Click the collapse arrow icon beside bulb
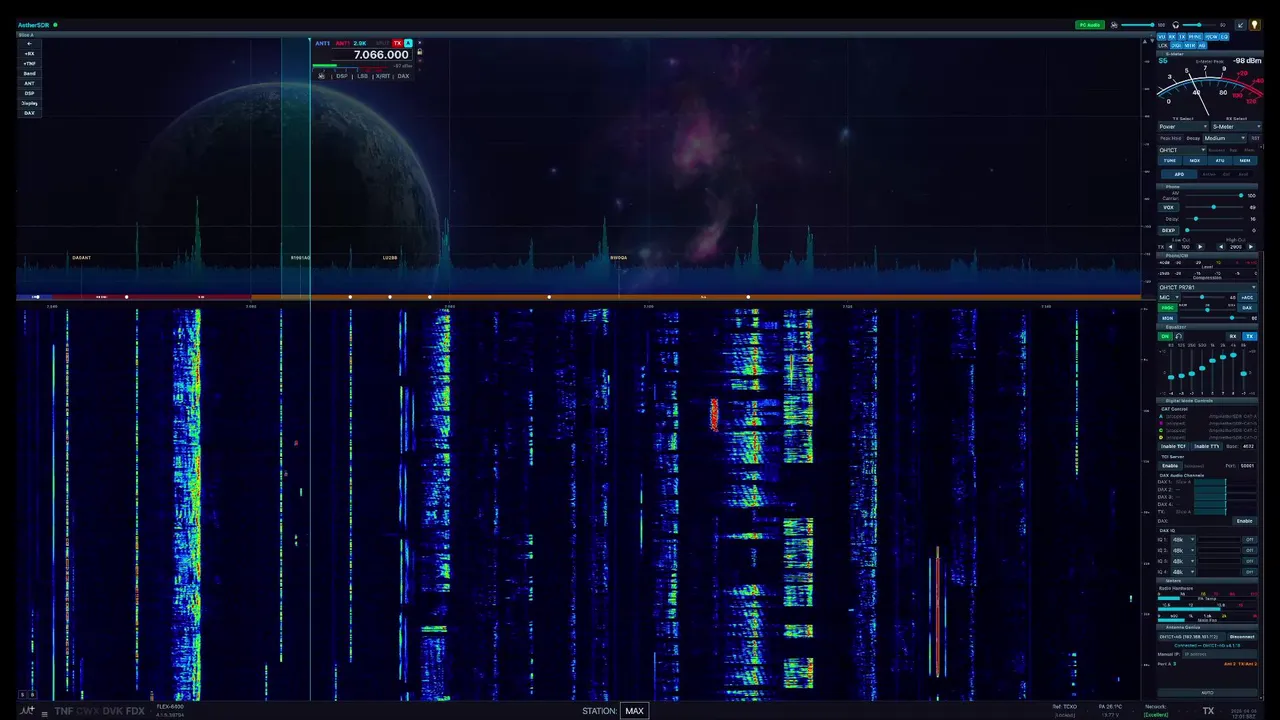 [1241, 25]
